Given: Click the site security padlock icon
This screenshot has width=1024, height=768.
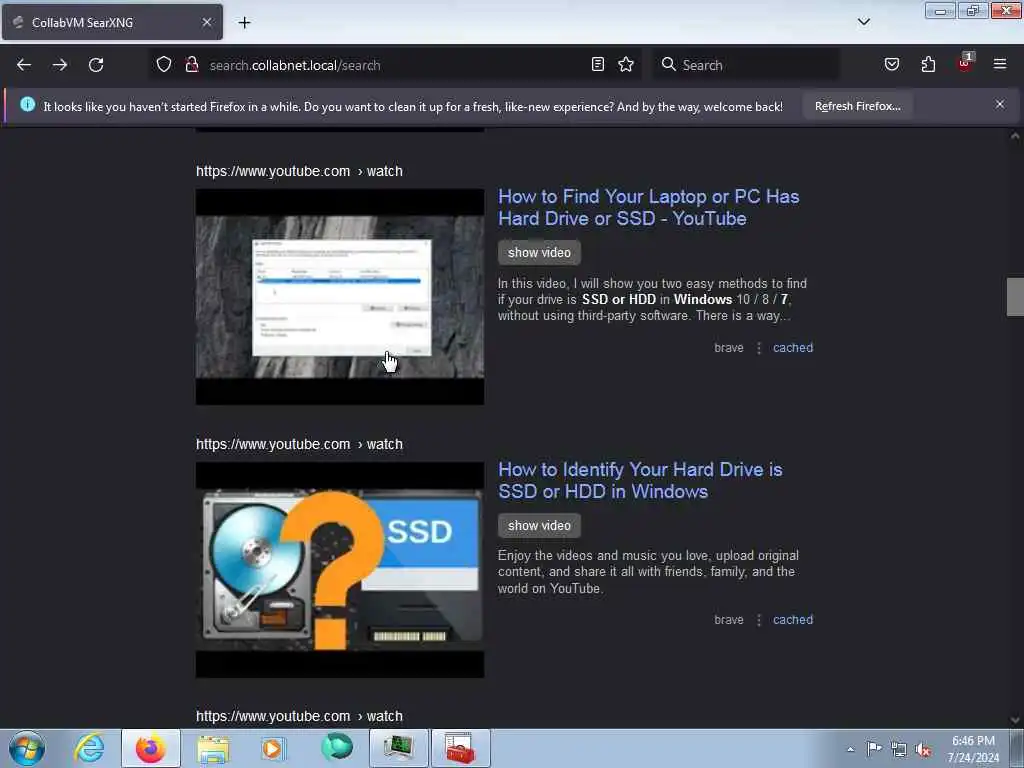Looking at the screenshot, I should point(192,65).
